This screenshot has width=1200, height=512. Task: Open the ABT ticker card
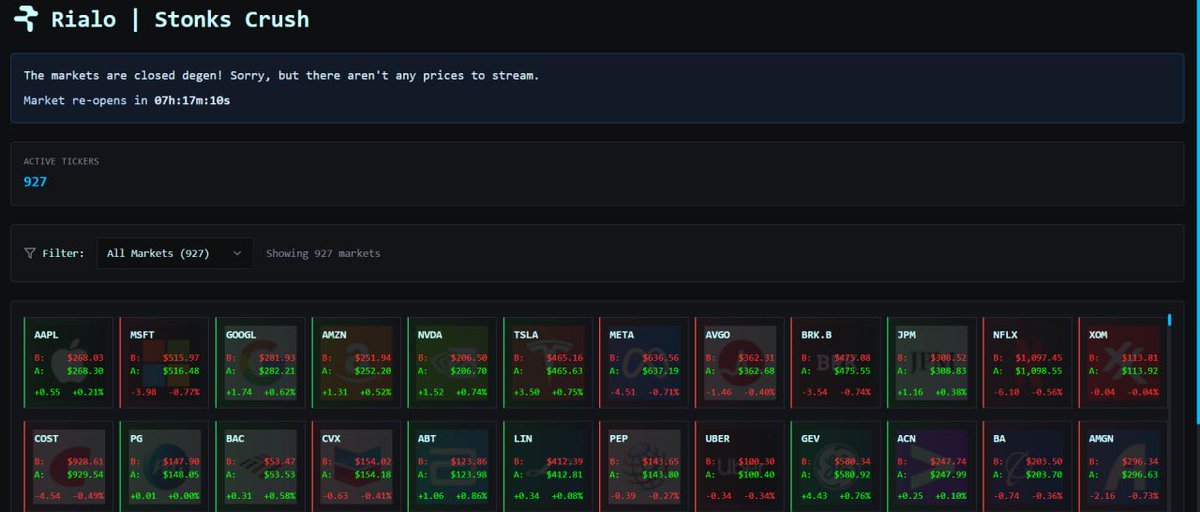point(450,466)
